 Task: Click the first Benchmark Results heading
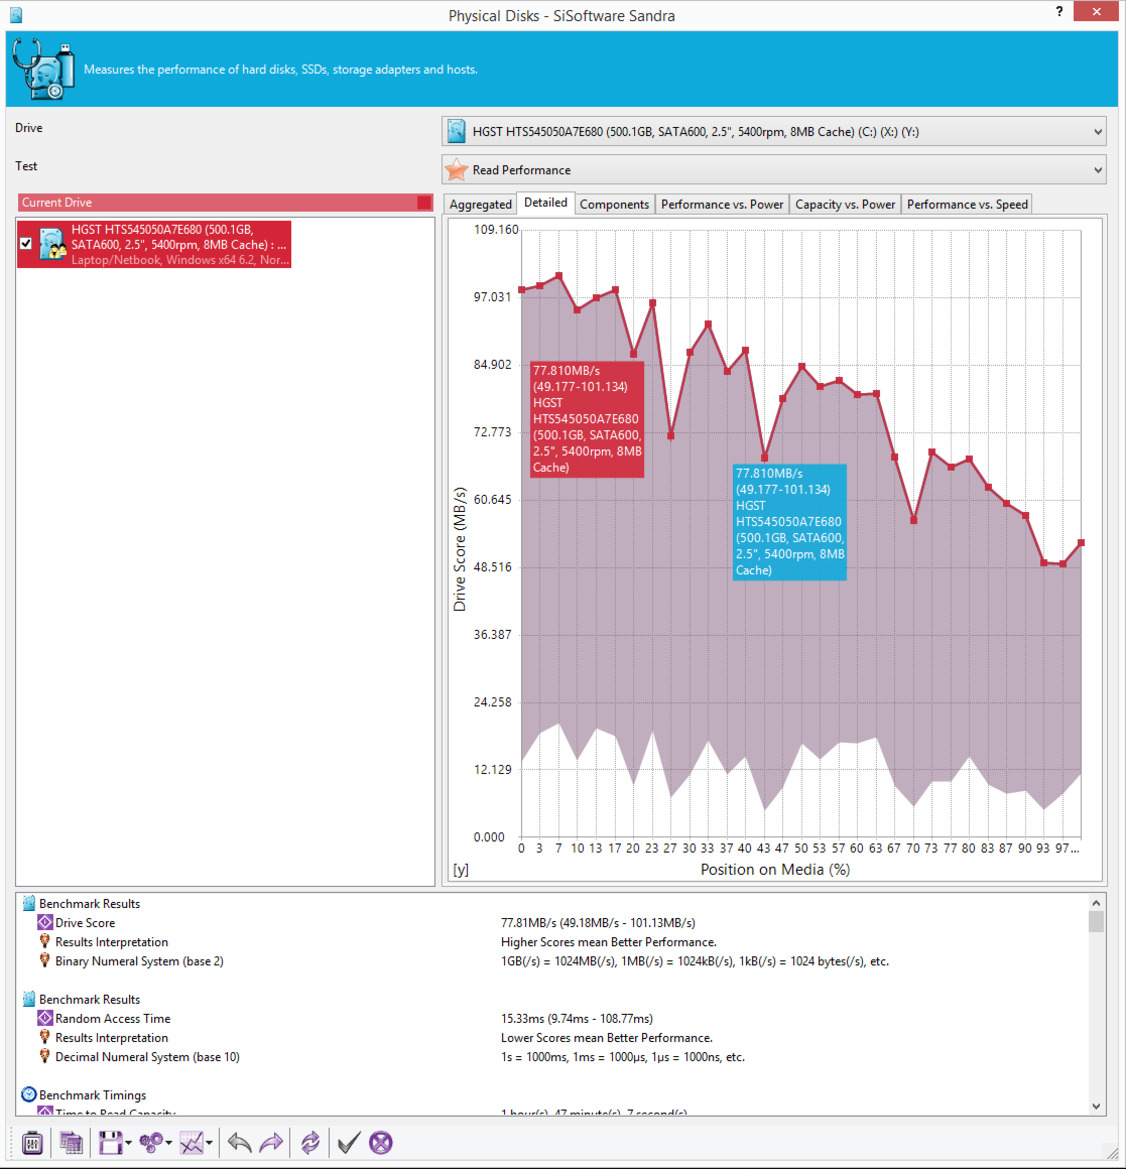(x=89, y=904)
